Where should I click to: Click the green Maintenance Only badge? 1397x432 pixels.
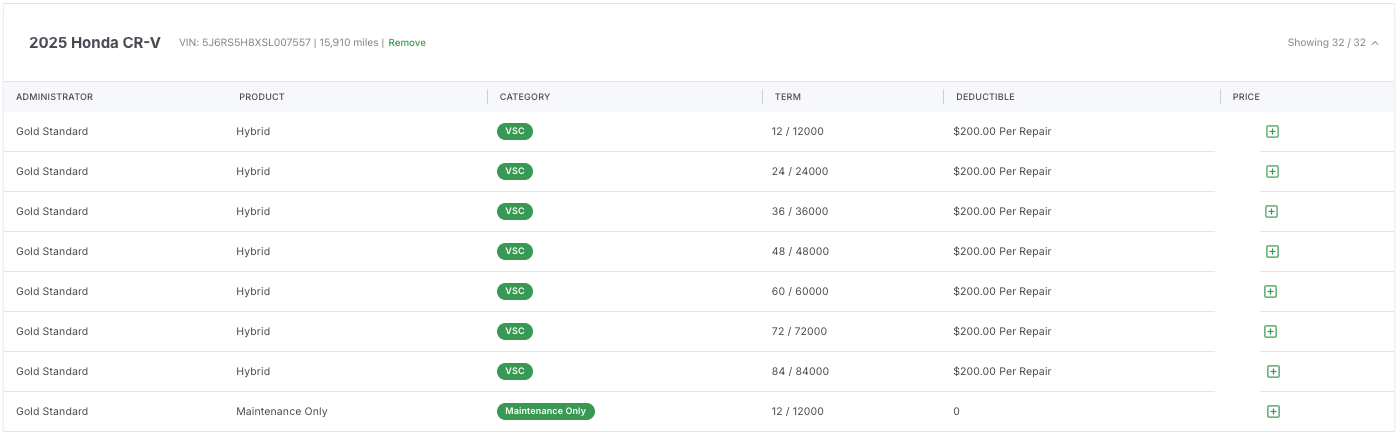click(x=545, y=411)
